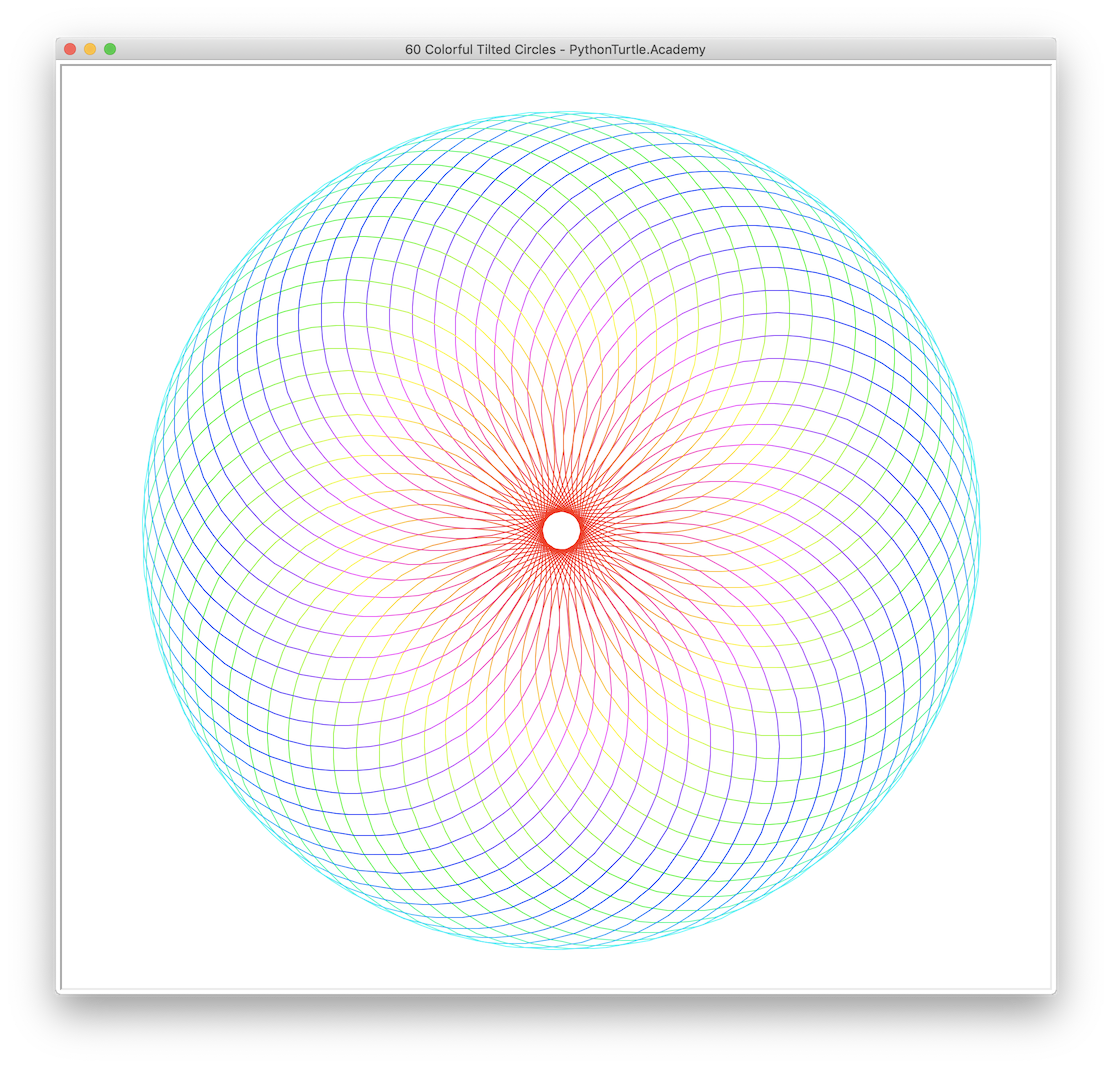The height and width of the screenshot is (1068, 1112).
Task: Click the white circle at spirograph center
Action: point(562,530)
